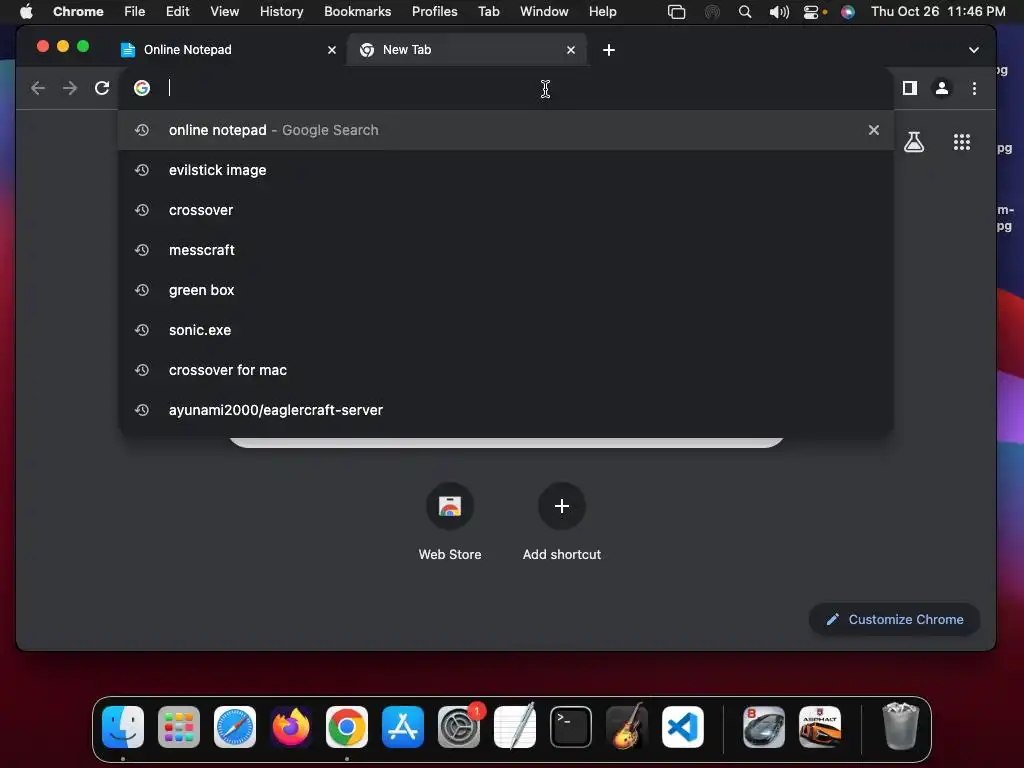Open Spotlight search in the menu bar

pos(744,12)
